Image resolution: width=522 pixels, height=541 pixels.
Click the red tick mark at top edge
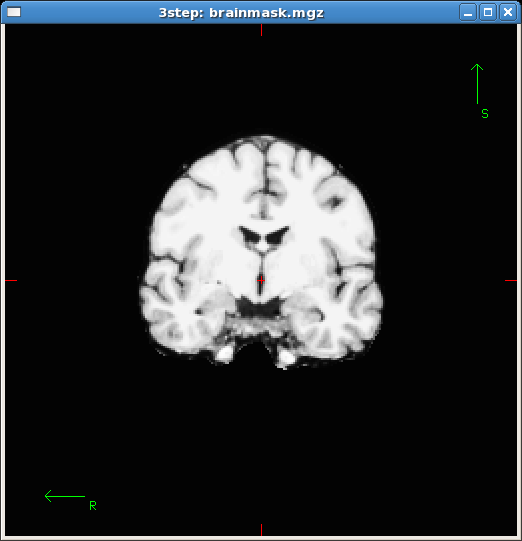[x=262, y=30]
